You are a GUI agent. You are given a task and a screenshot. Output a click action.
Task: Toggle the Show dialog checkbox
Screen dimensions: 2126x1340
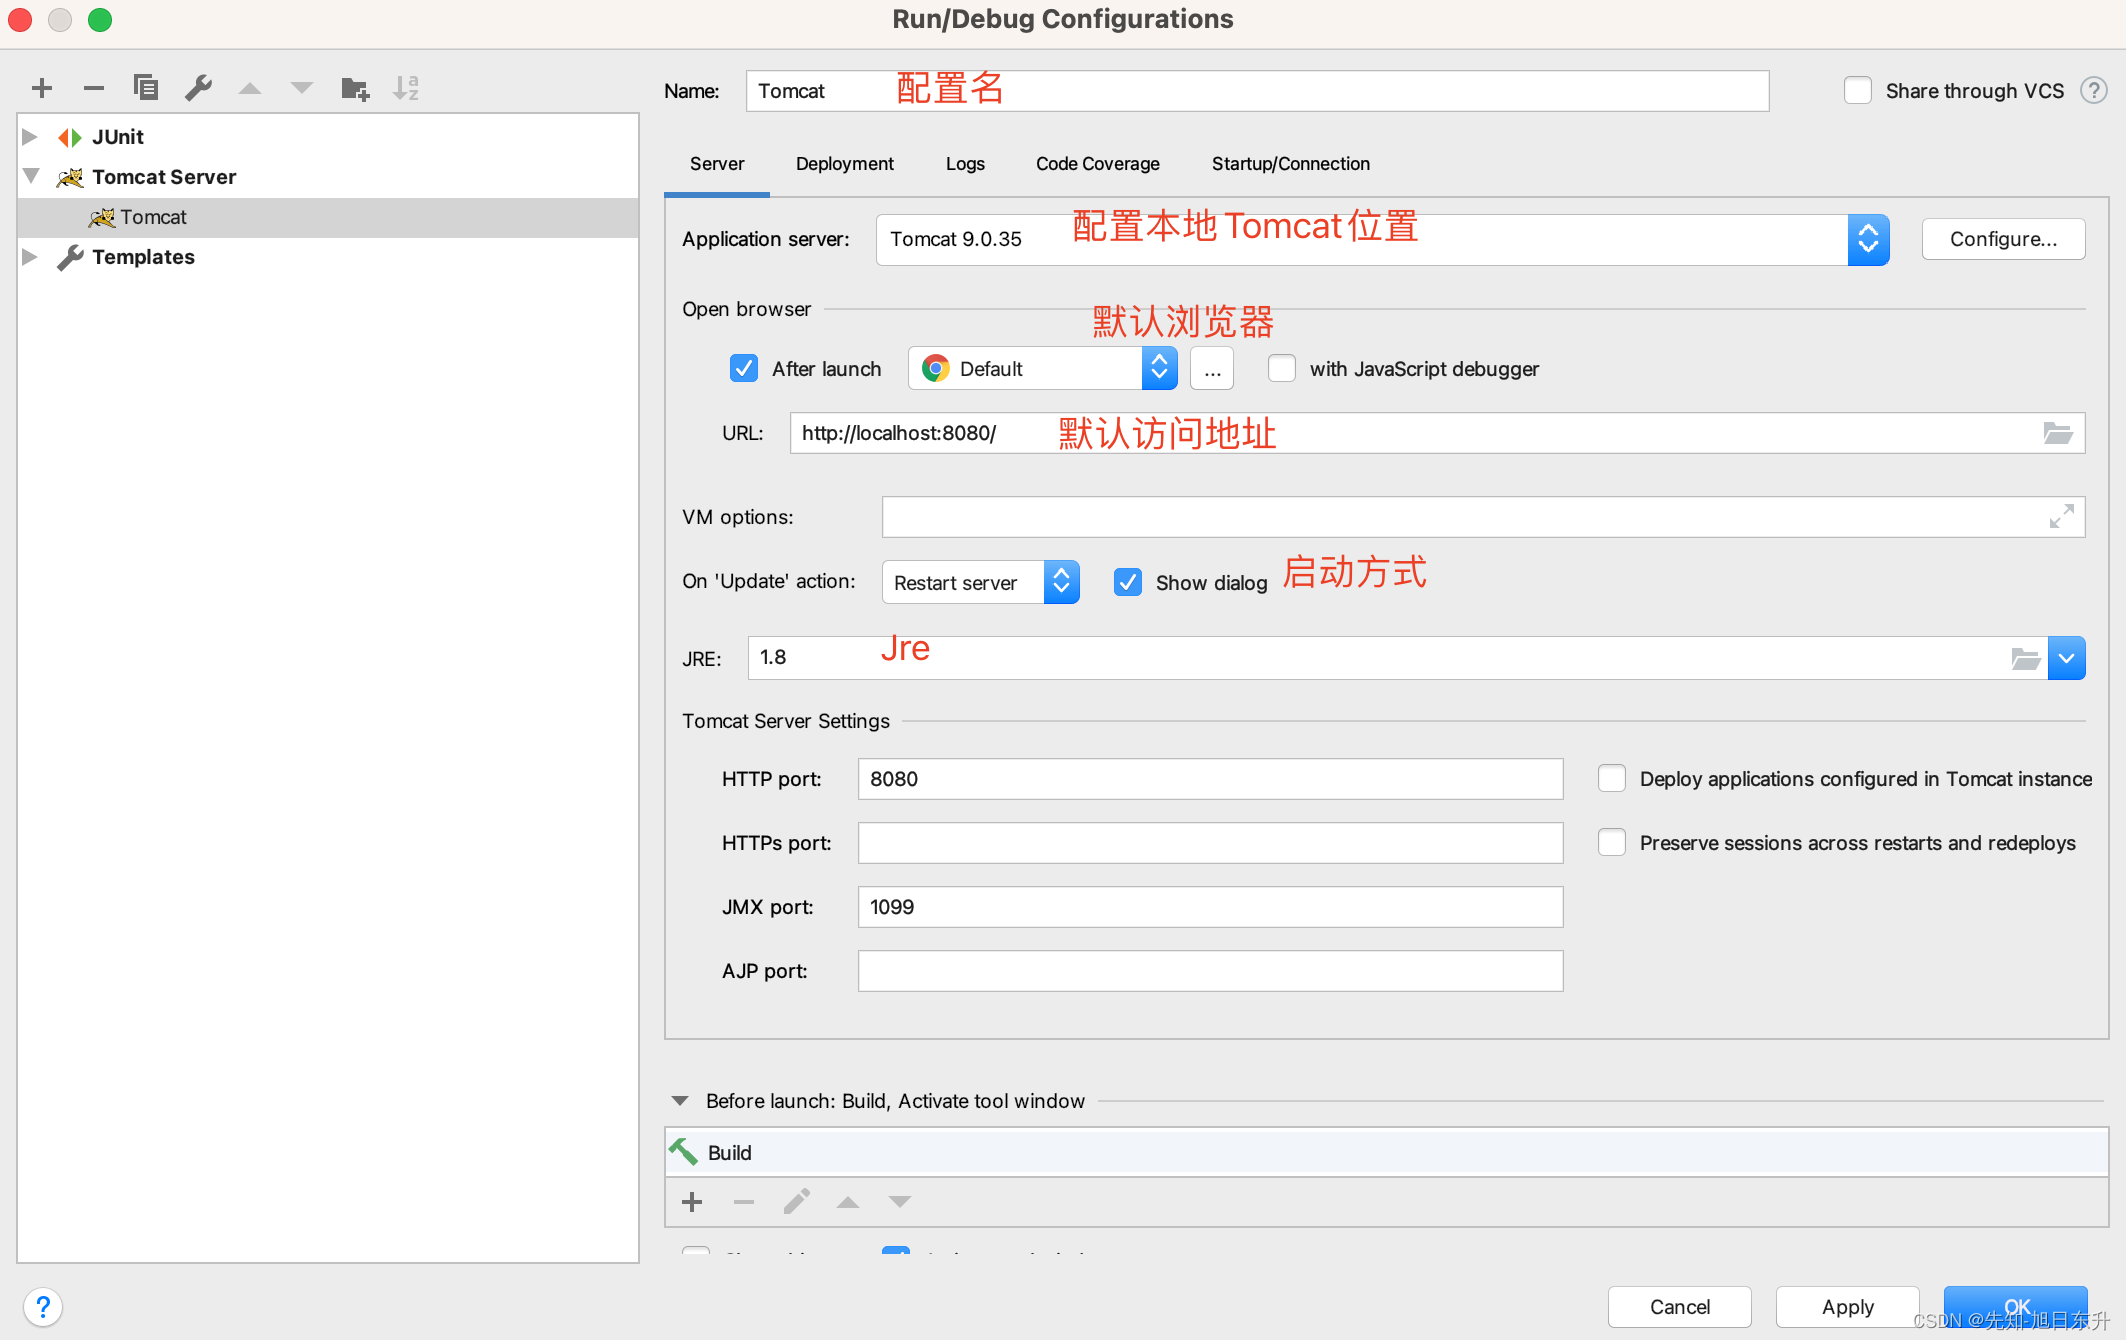coord(1128,583)
